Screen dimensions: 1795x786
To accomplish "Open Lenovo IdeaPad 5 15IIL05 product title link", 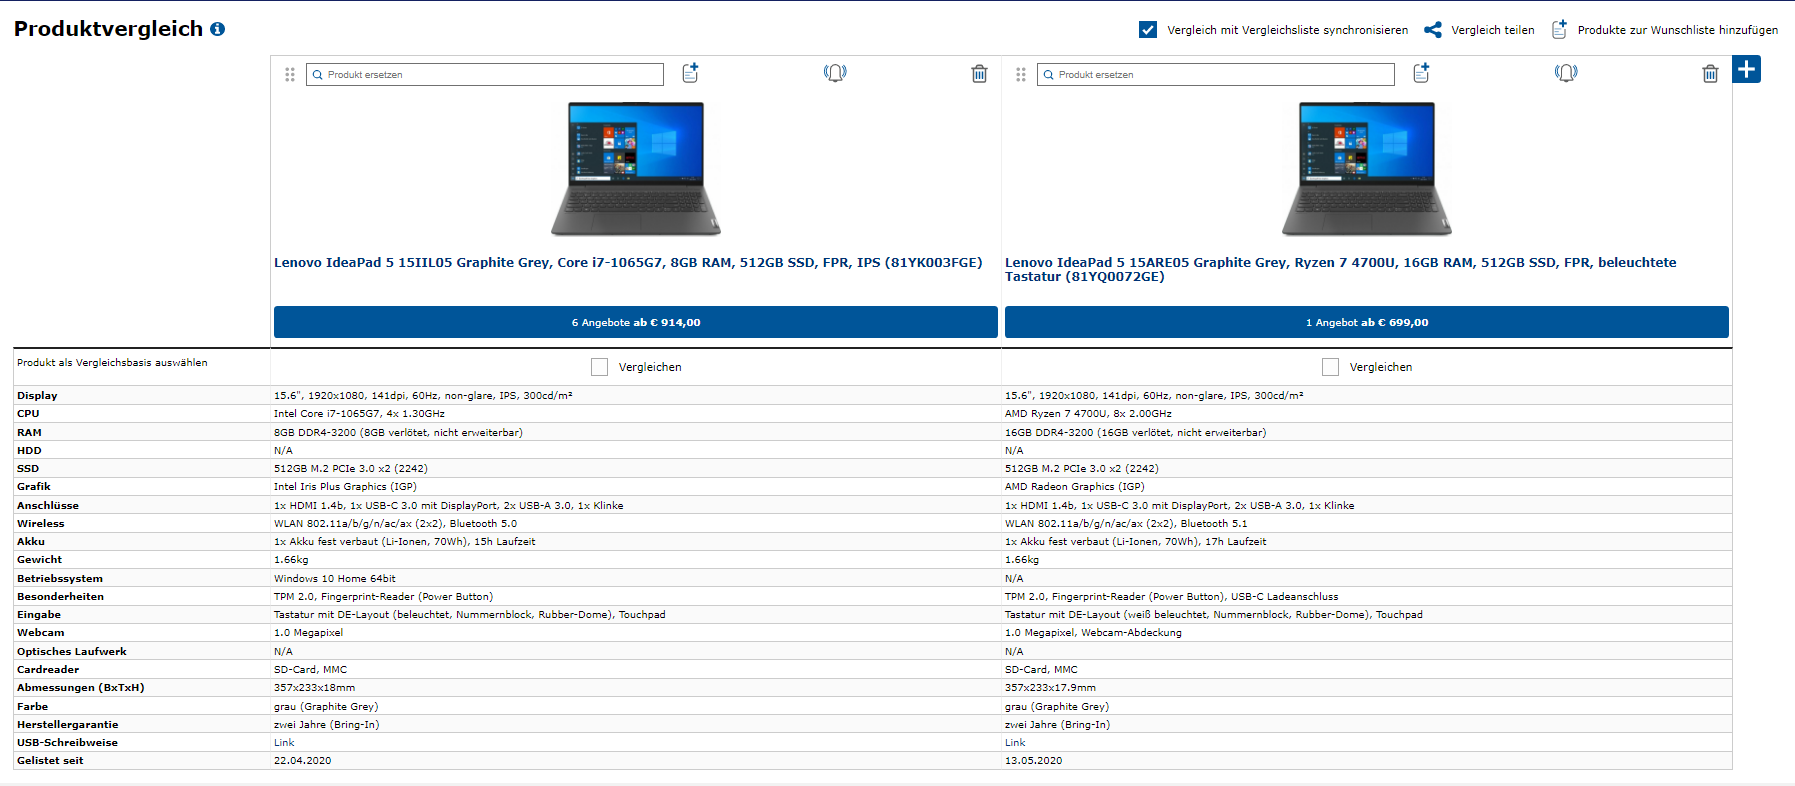I will [628, 263].
